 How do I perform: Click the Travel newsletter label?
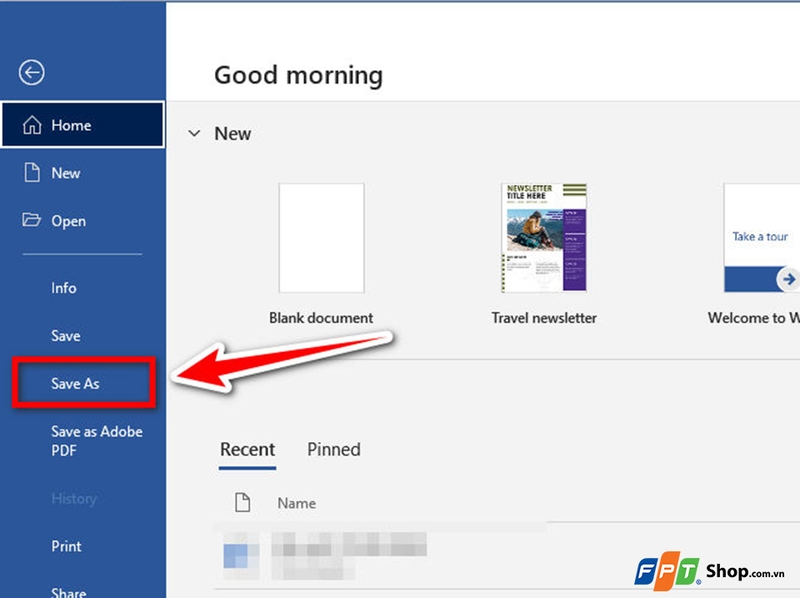point(544,318)
